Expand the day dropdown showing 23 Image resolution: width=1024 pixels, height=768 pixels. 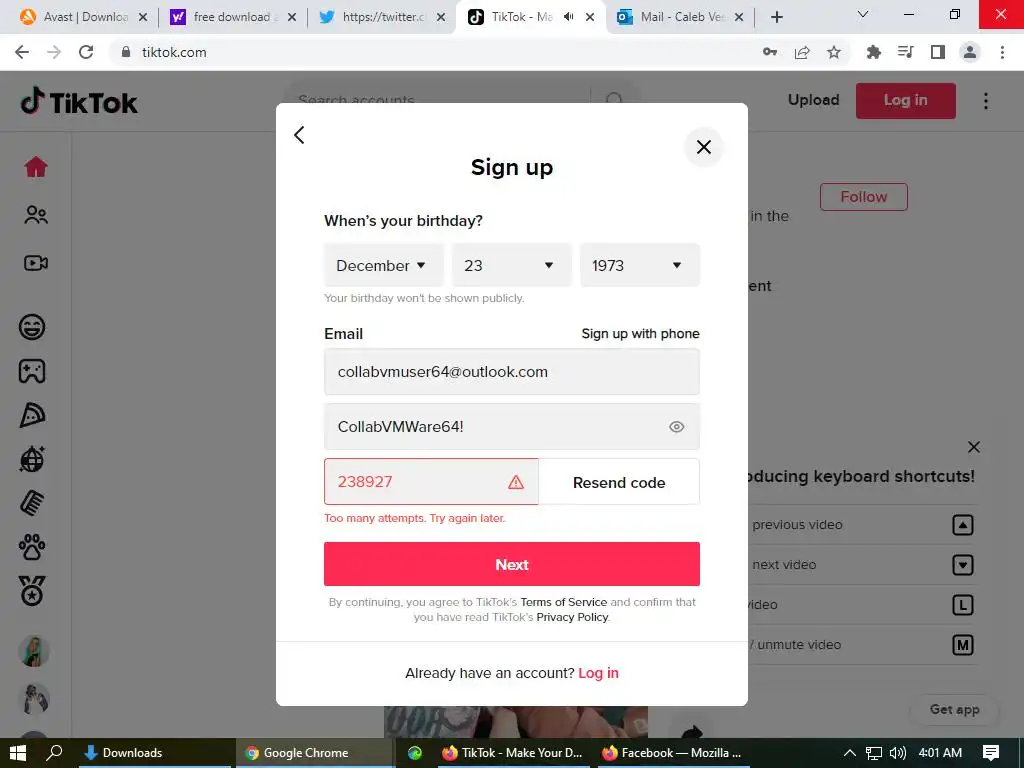pyautogui.click(x=511, y=265)
